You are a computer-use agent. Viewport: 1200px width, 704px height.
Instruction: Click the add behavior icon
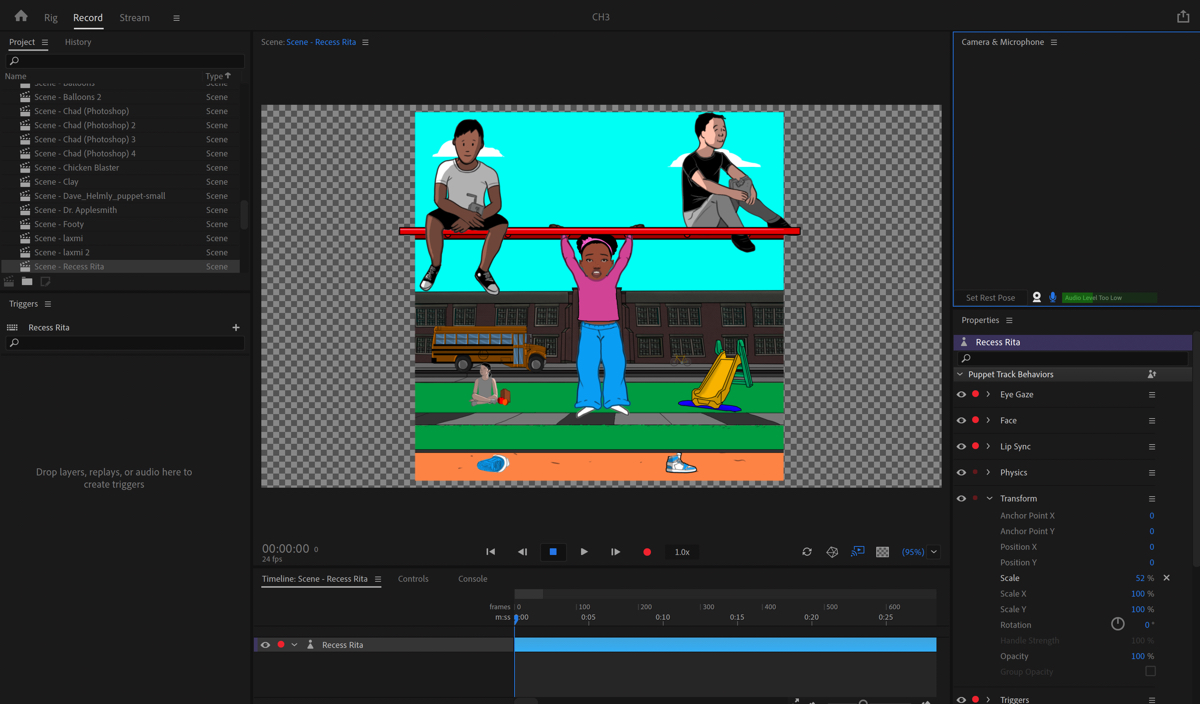(x=1152, y=374)
